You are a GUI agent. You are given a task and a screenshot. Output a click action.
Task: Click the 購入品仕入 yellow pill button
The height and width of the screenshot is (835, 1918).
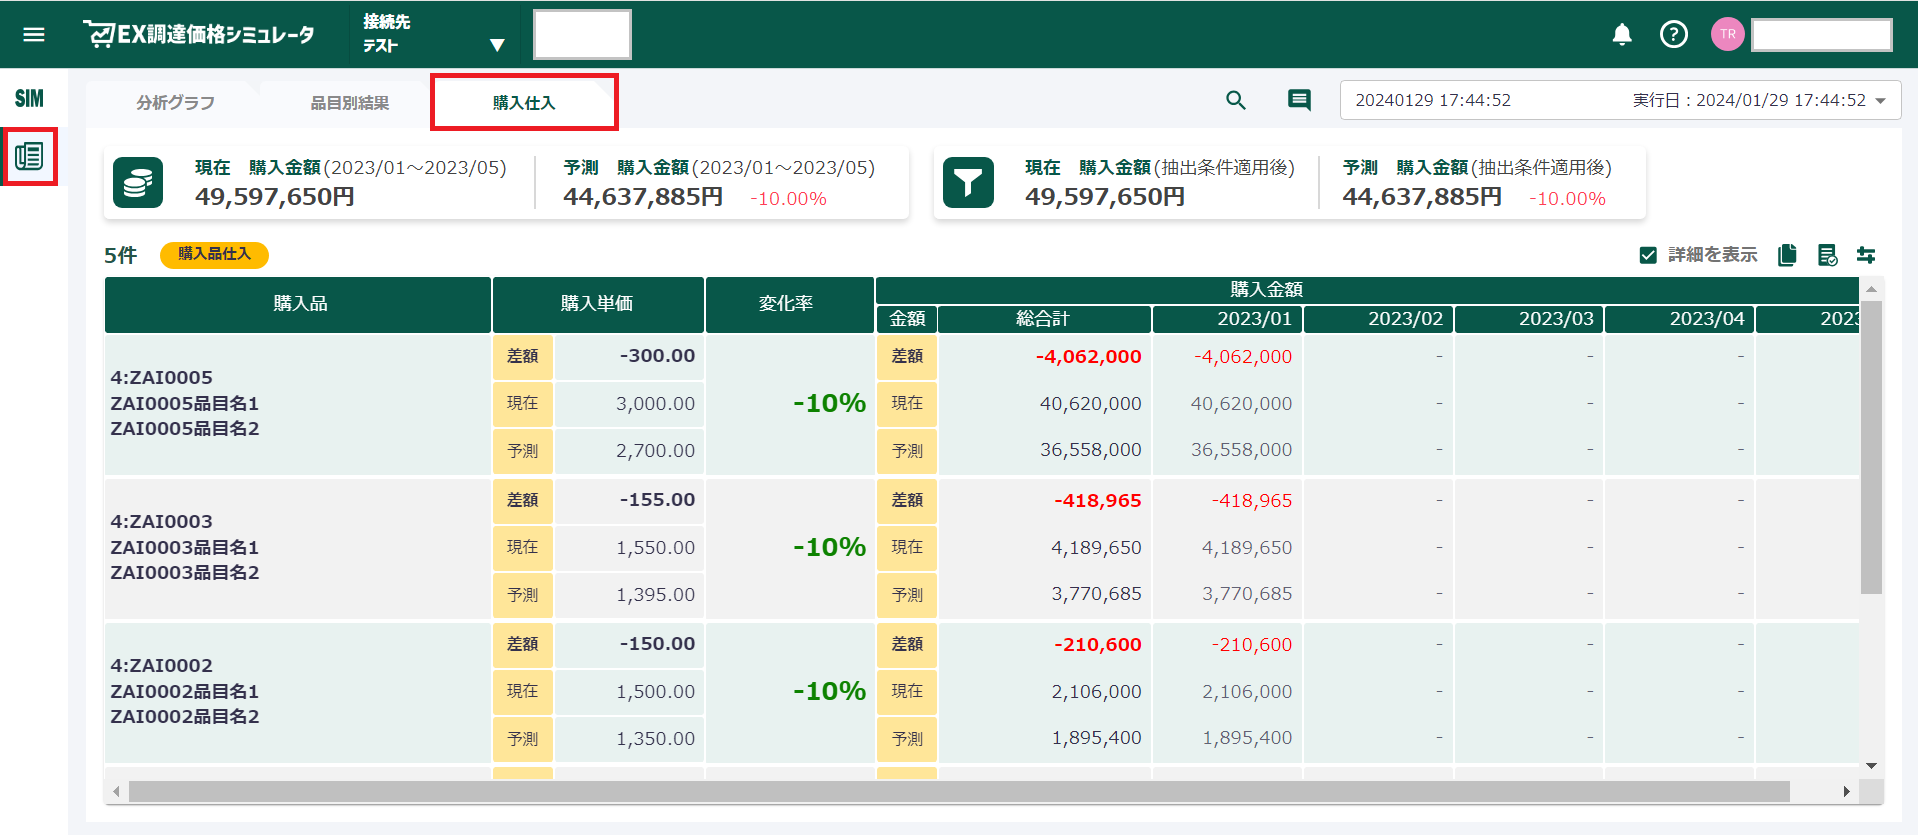coord(214,255)
